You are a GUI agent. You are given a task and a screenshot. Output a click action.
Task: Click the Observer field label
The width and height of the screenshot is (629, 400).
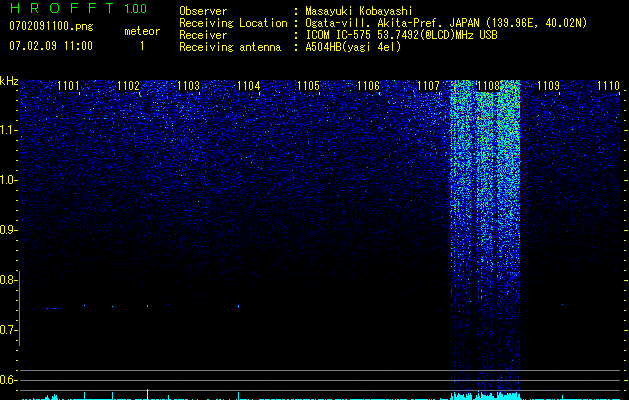click(203, 11)
